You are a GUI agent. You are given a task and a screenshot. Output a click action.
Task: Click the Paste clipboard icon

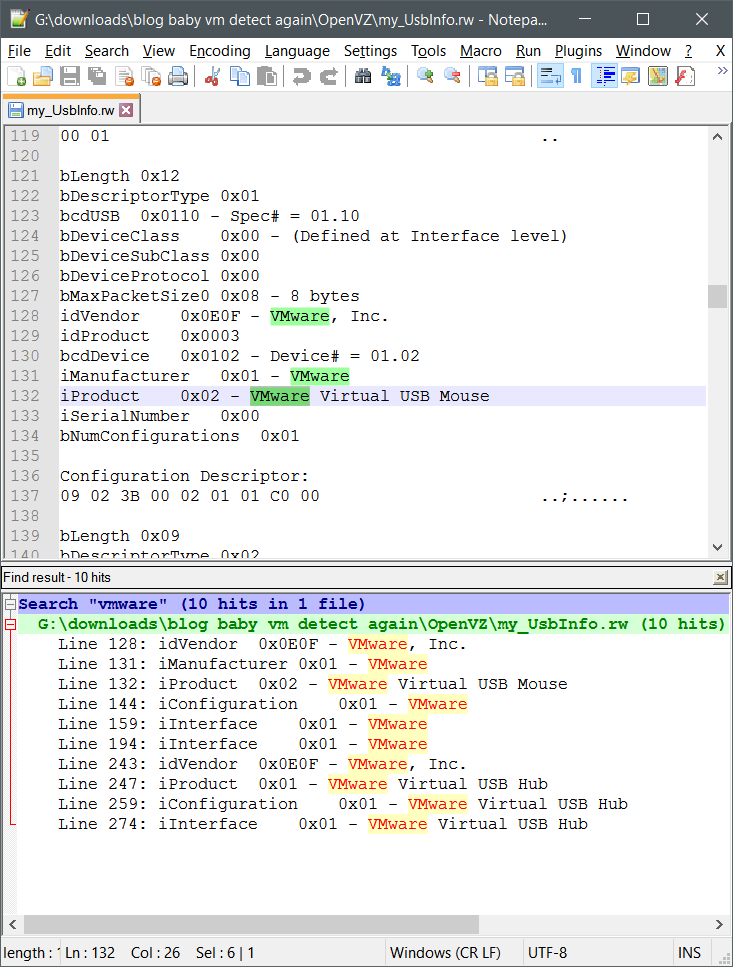coord(266,76)
